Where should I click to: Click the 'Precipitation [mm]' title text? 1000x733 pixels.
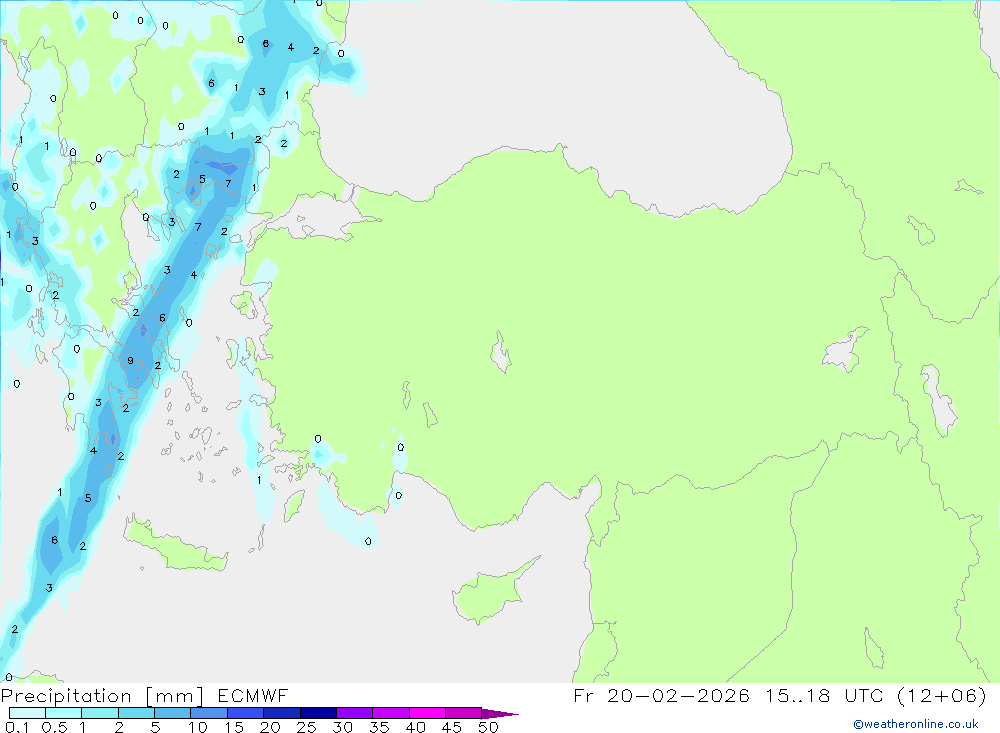(102, 696)
